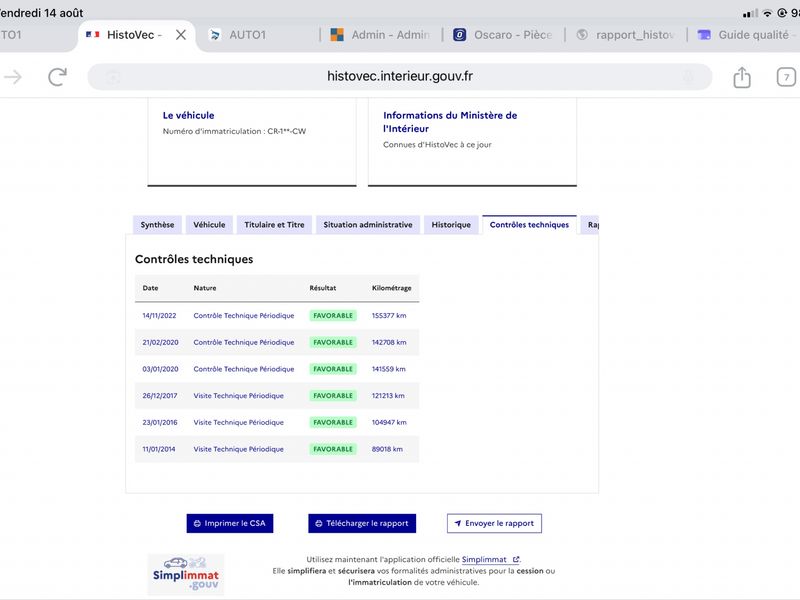Click the AUTO1 tab favicon
The height and width of the screenshot is (600, 800).
click(215, 35)
